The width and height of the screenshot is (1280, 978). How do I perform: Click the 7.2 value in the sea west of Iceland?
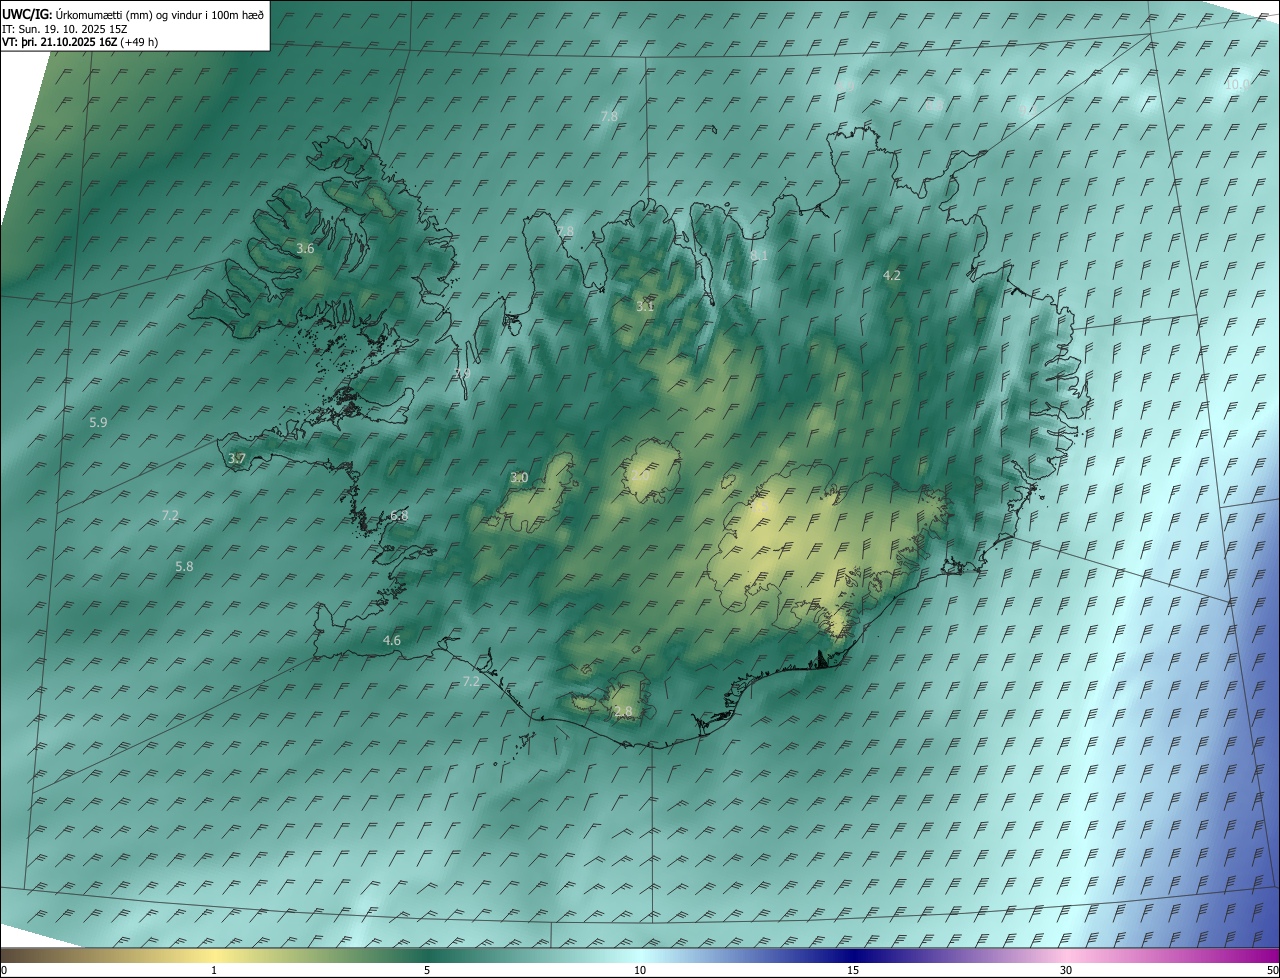[170, 516]
